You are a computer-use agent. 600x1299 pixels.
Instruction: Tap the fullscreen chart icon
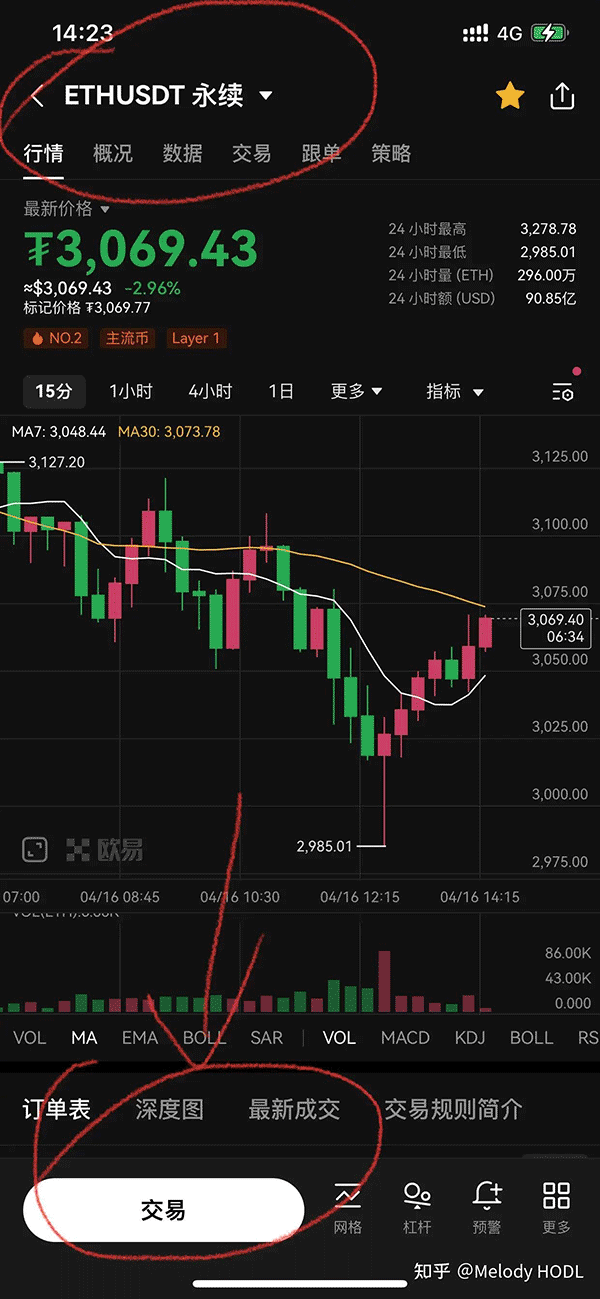pyautogui.click(x=35, y=850)
